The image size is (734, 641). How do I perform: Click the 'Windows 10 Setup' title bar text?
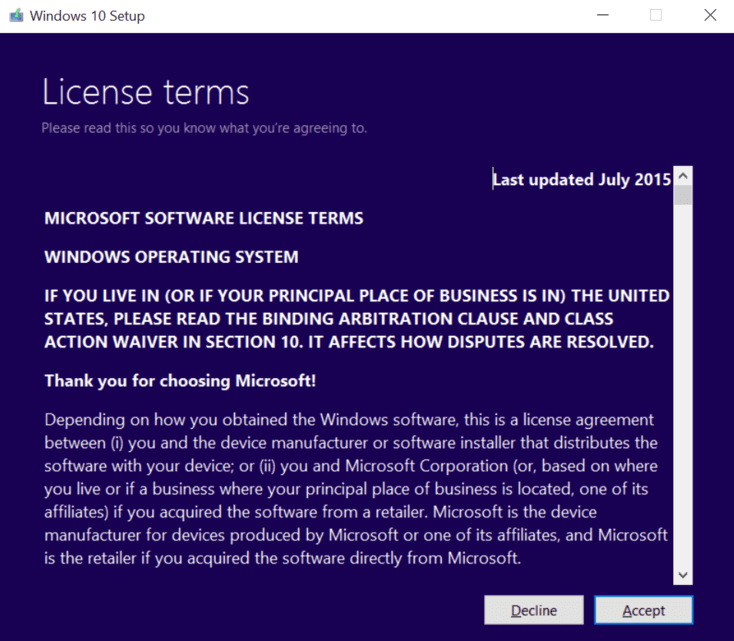point(87,16)
